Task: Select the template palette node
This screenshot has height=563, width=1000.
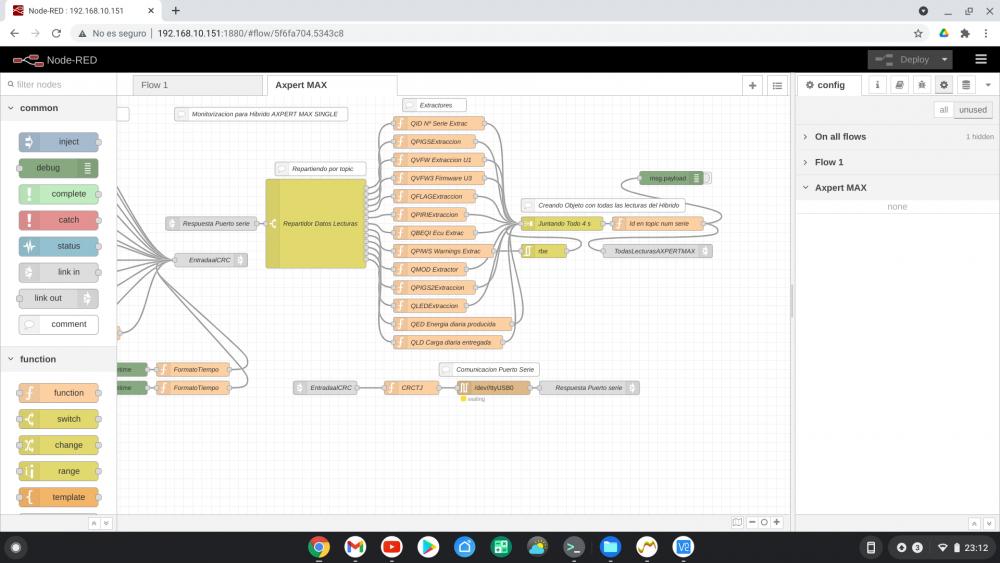Action: [59, 497]
